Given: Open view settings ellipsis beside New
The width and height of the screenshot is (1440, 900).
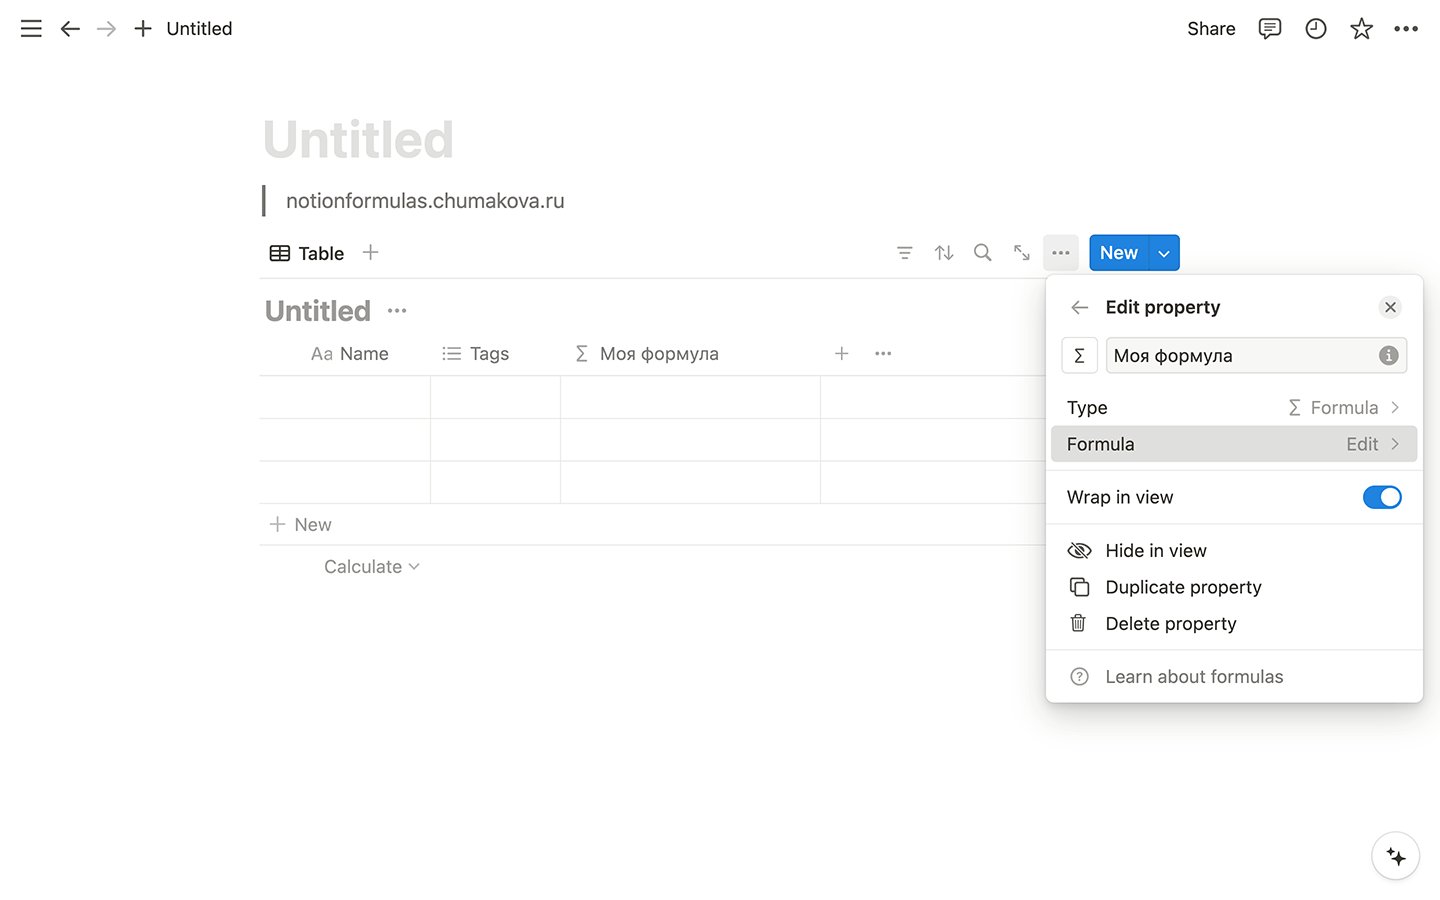Looking at the screenshot, I should click(x=1061, y=253).
